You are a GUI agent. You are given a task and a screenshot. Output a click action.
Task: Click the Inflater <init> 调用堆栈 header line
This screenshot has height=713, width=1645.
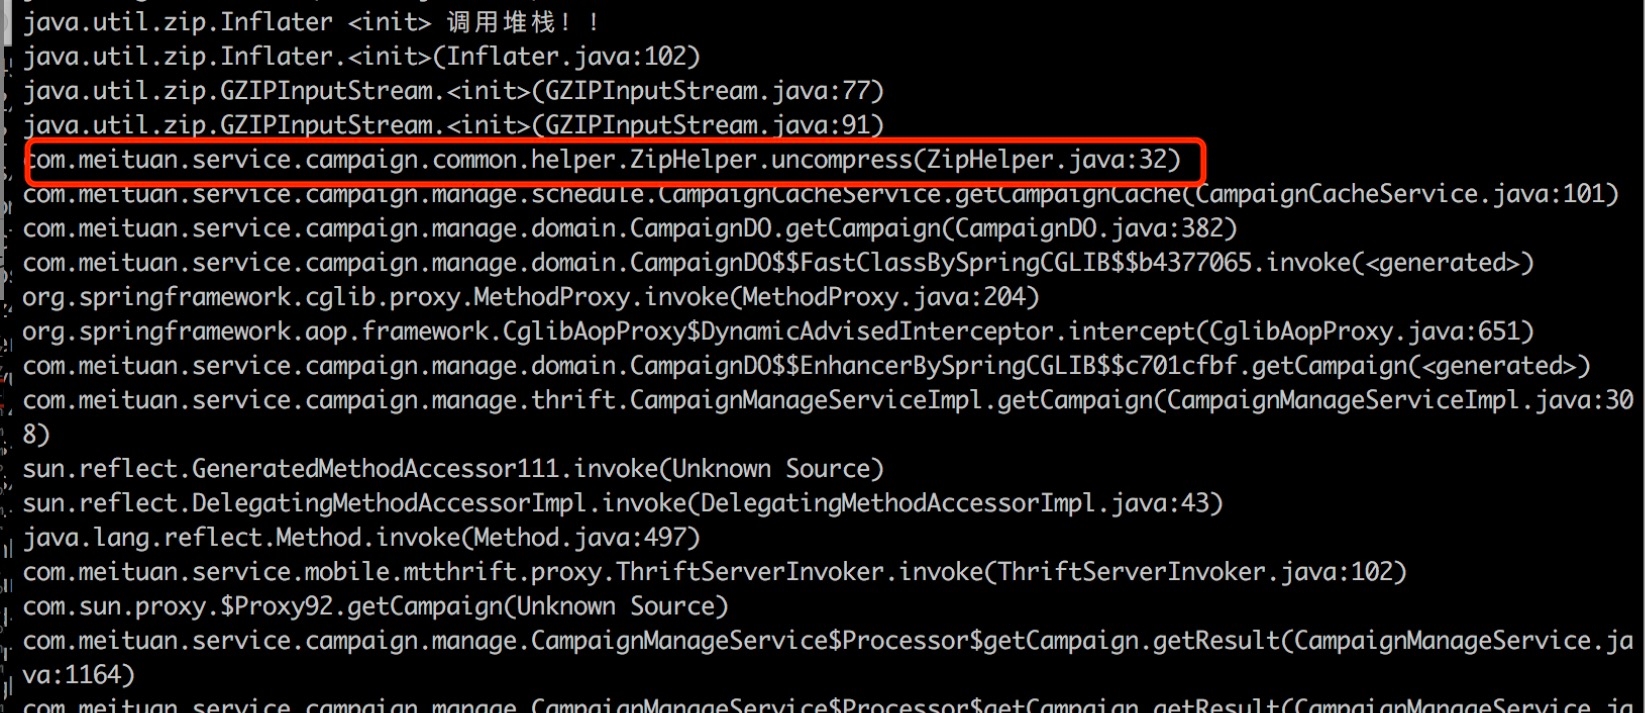(312, 22)
